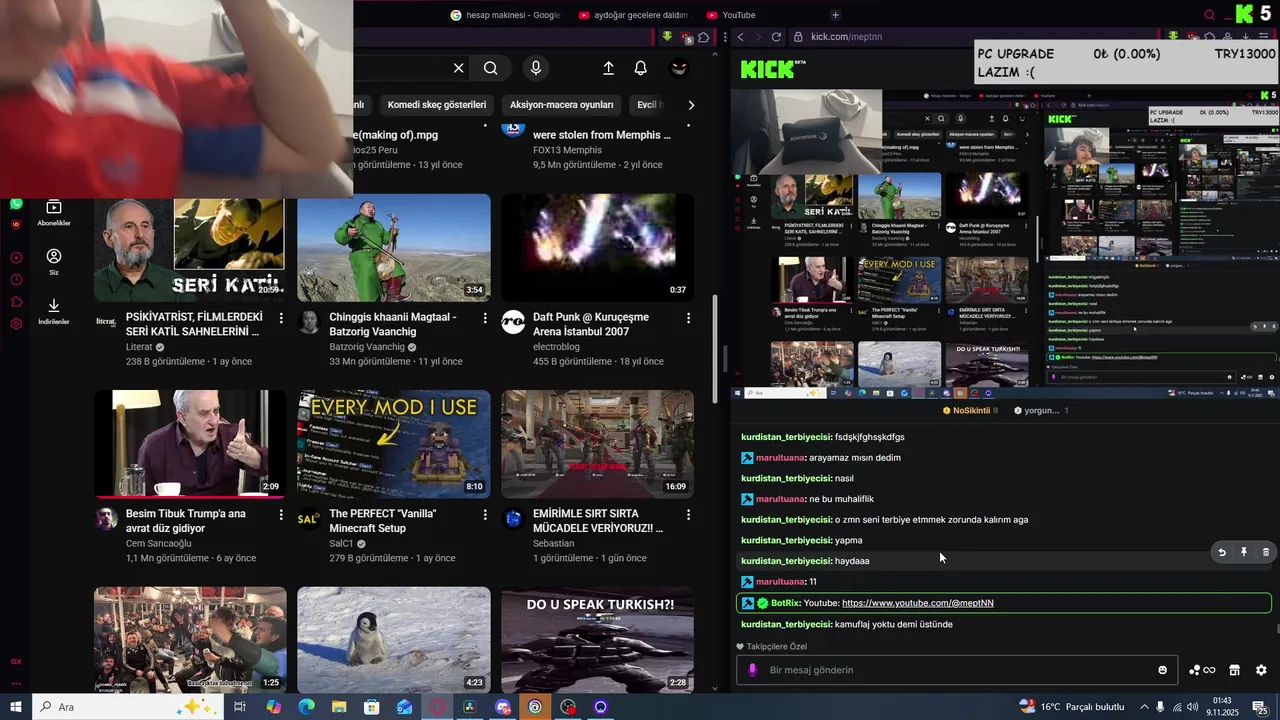Open Task View on the taskbar
Viewport: 1280px width, 720px height.
tap(240, 707)
